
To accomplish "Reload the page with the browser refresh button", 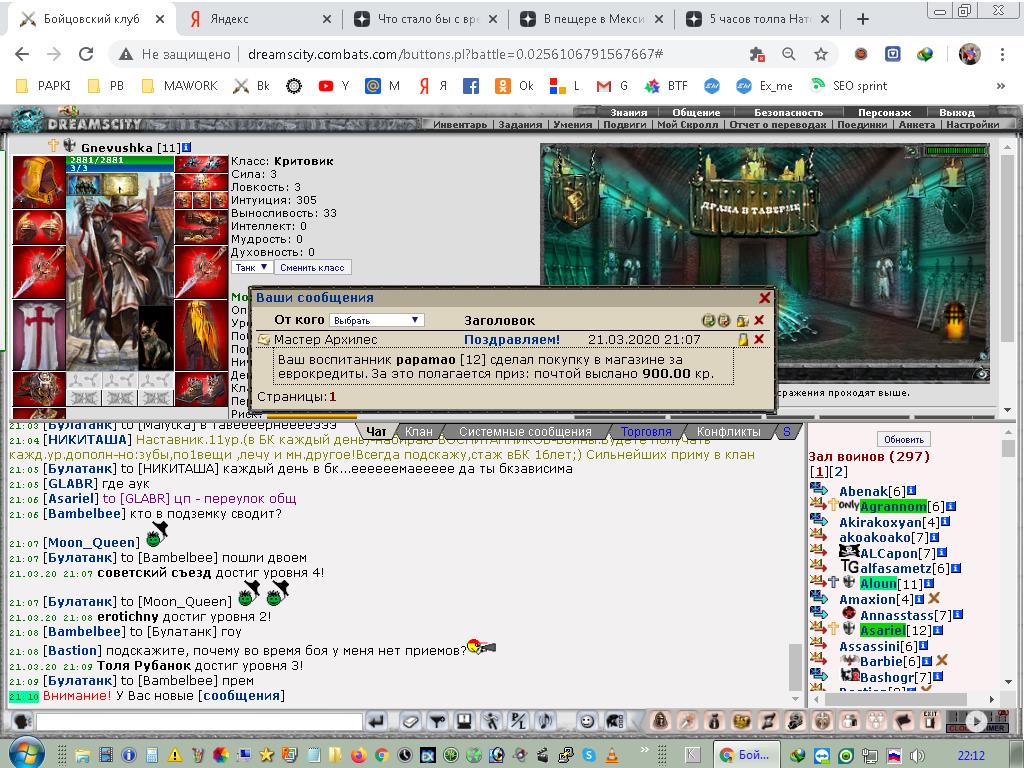I will [86, 54].
